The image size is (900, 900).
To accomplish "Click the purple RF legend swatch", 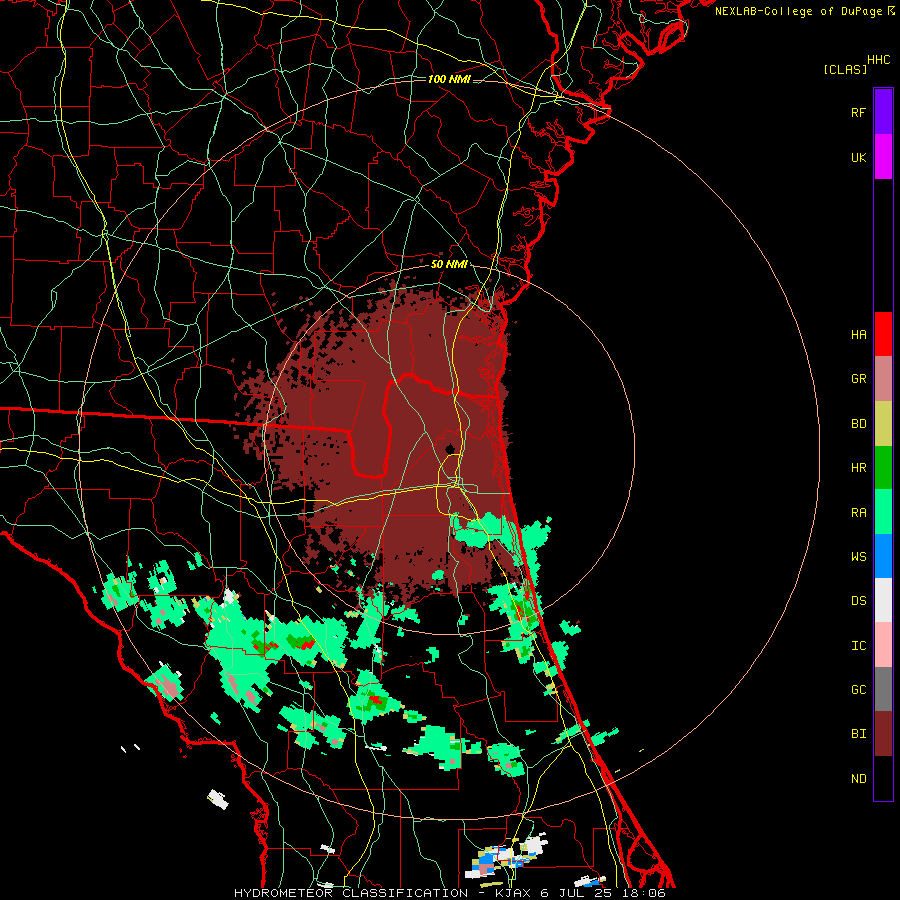I will click(x=883, y=112).
